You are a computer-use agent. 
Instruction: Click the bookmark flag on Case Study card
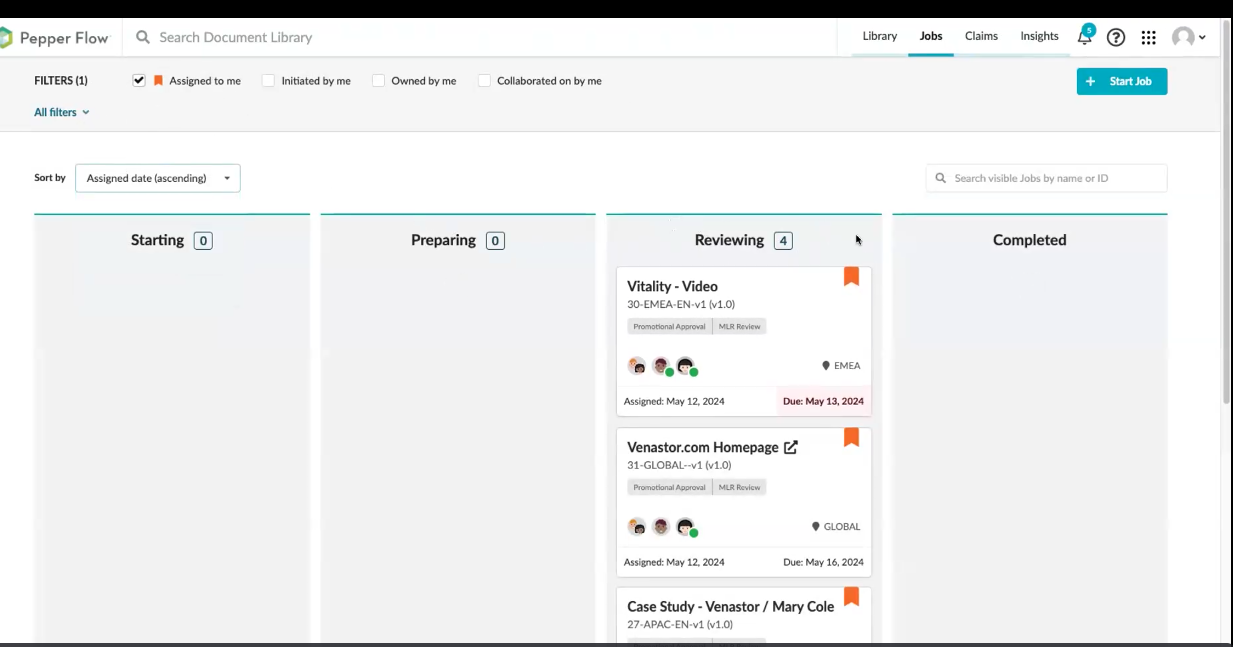851,596
